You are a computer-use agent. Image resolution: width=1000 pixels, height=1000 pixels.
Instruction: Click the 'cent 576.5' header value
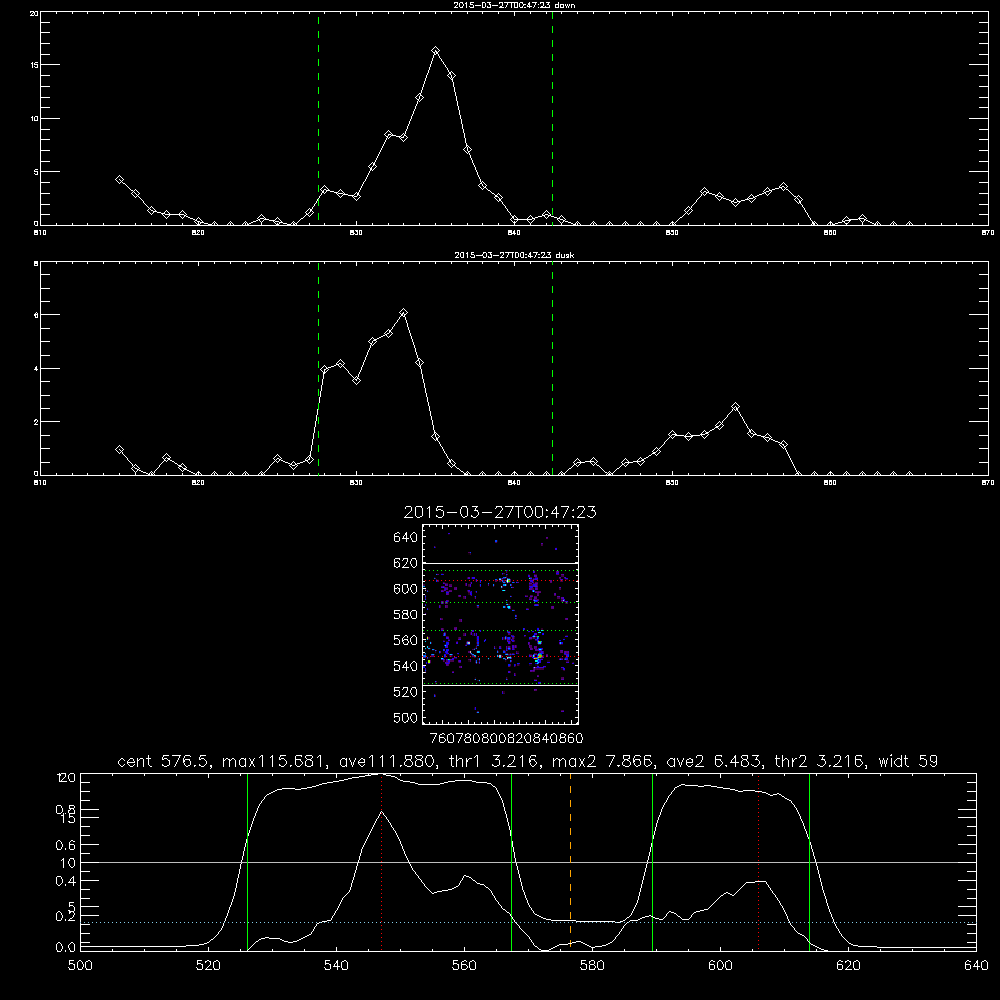[x=166, y=761]
